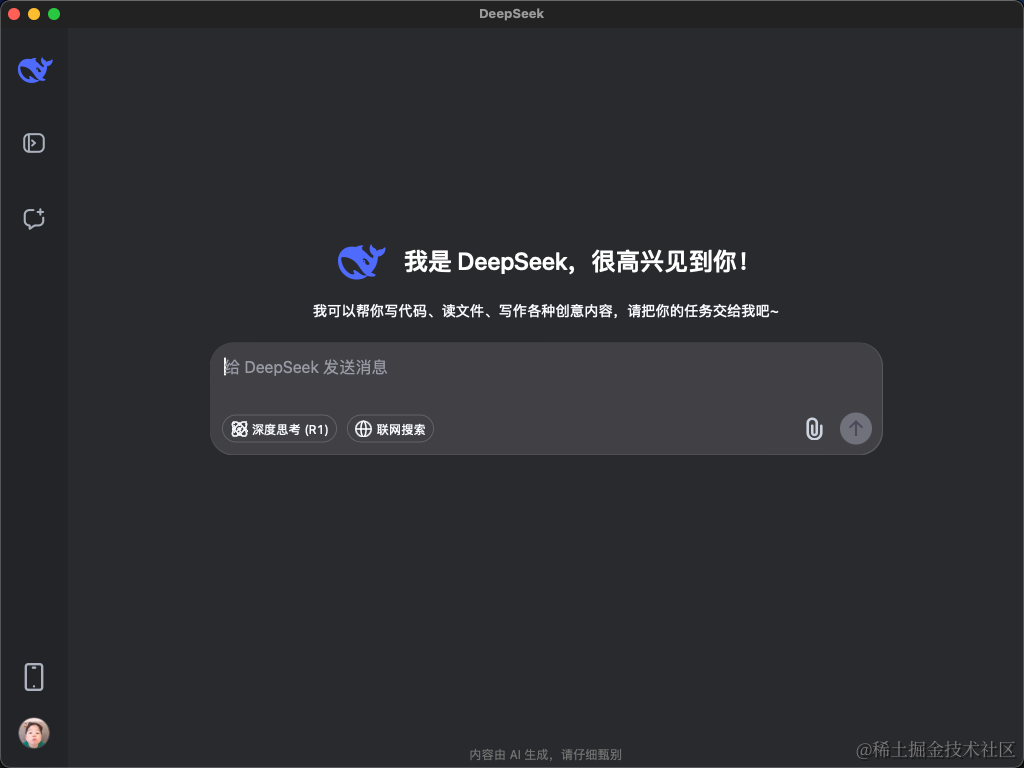The width and height of the screenshot is (1024, 768).
Task: Send message with the up-arrow button
Action: [856, 428]
